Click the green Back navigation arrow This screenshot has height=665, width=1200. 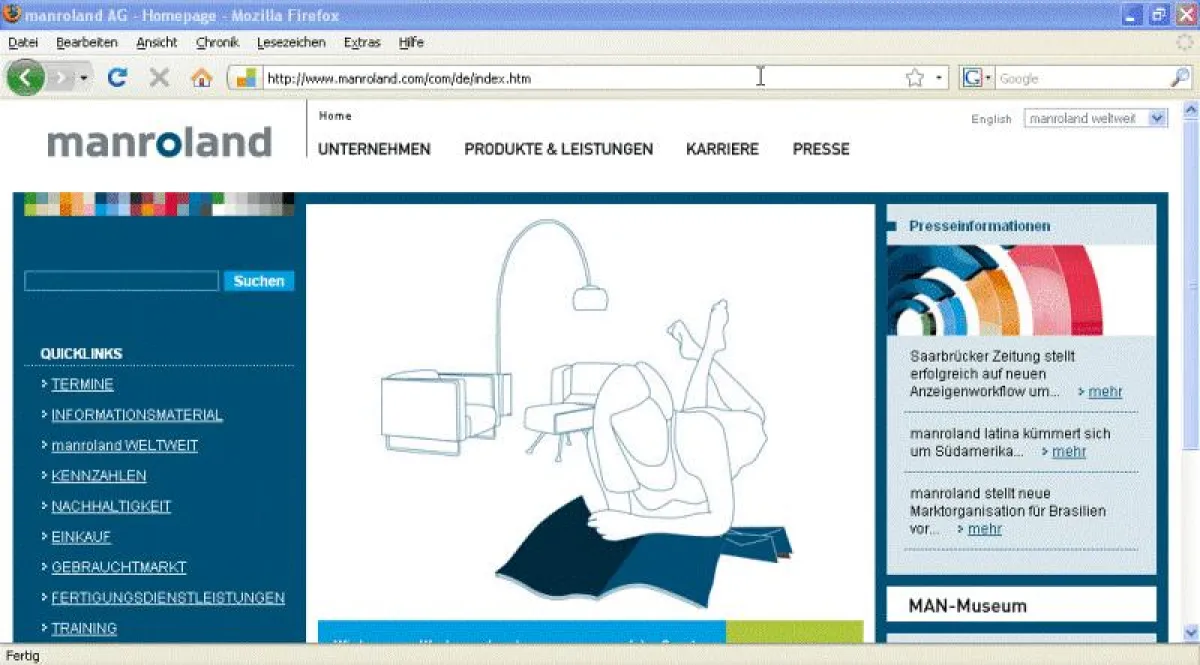point(24,77)
